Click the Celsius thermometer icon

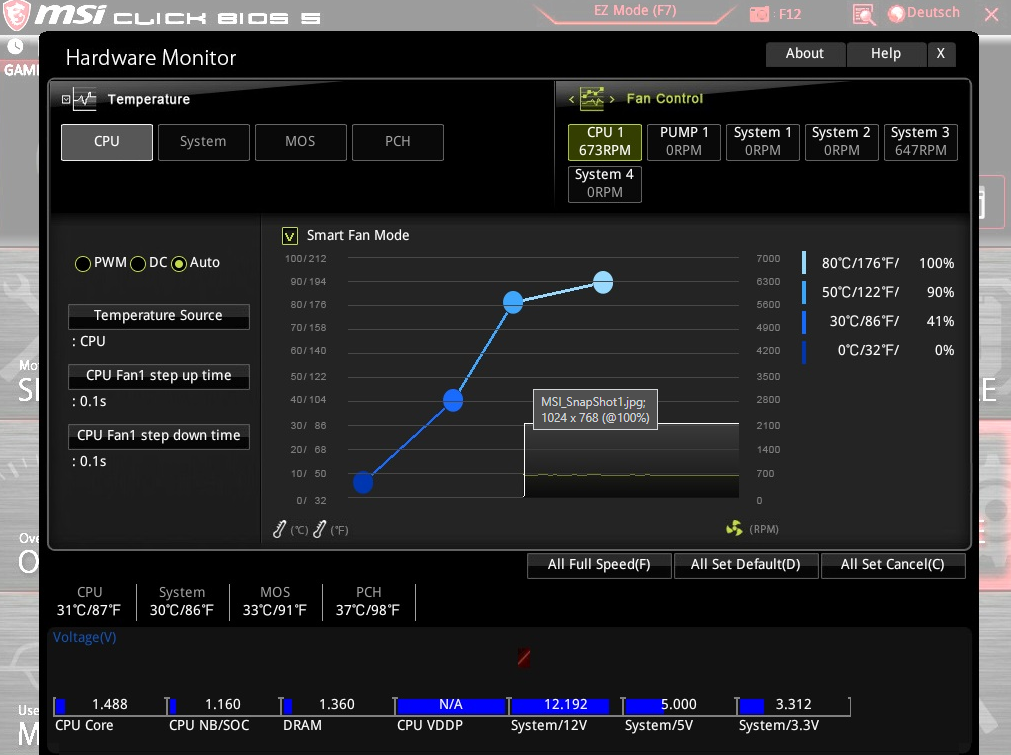click(279, 529)
